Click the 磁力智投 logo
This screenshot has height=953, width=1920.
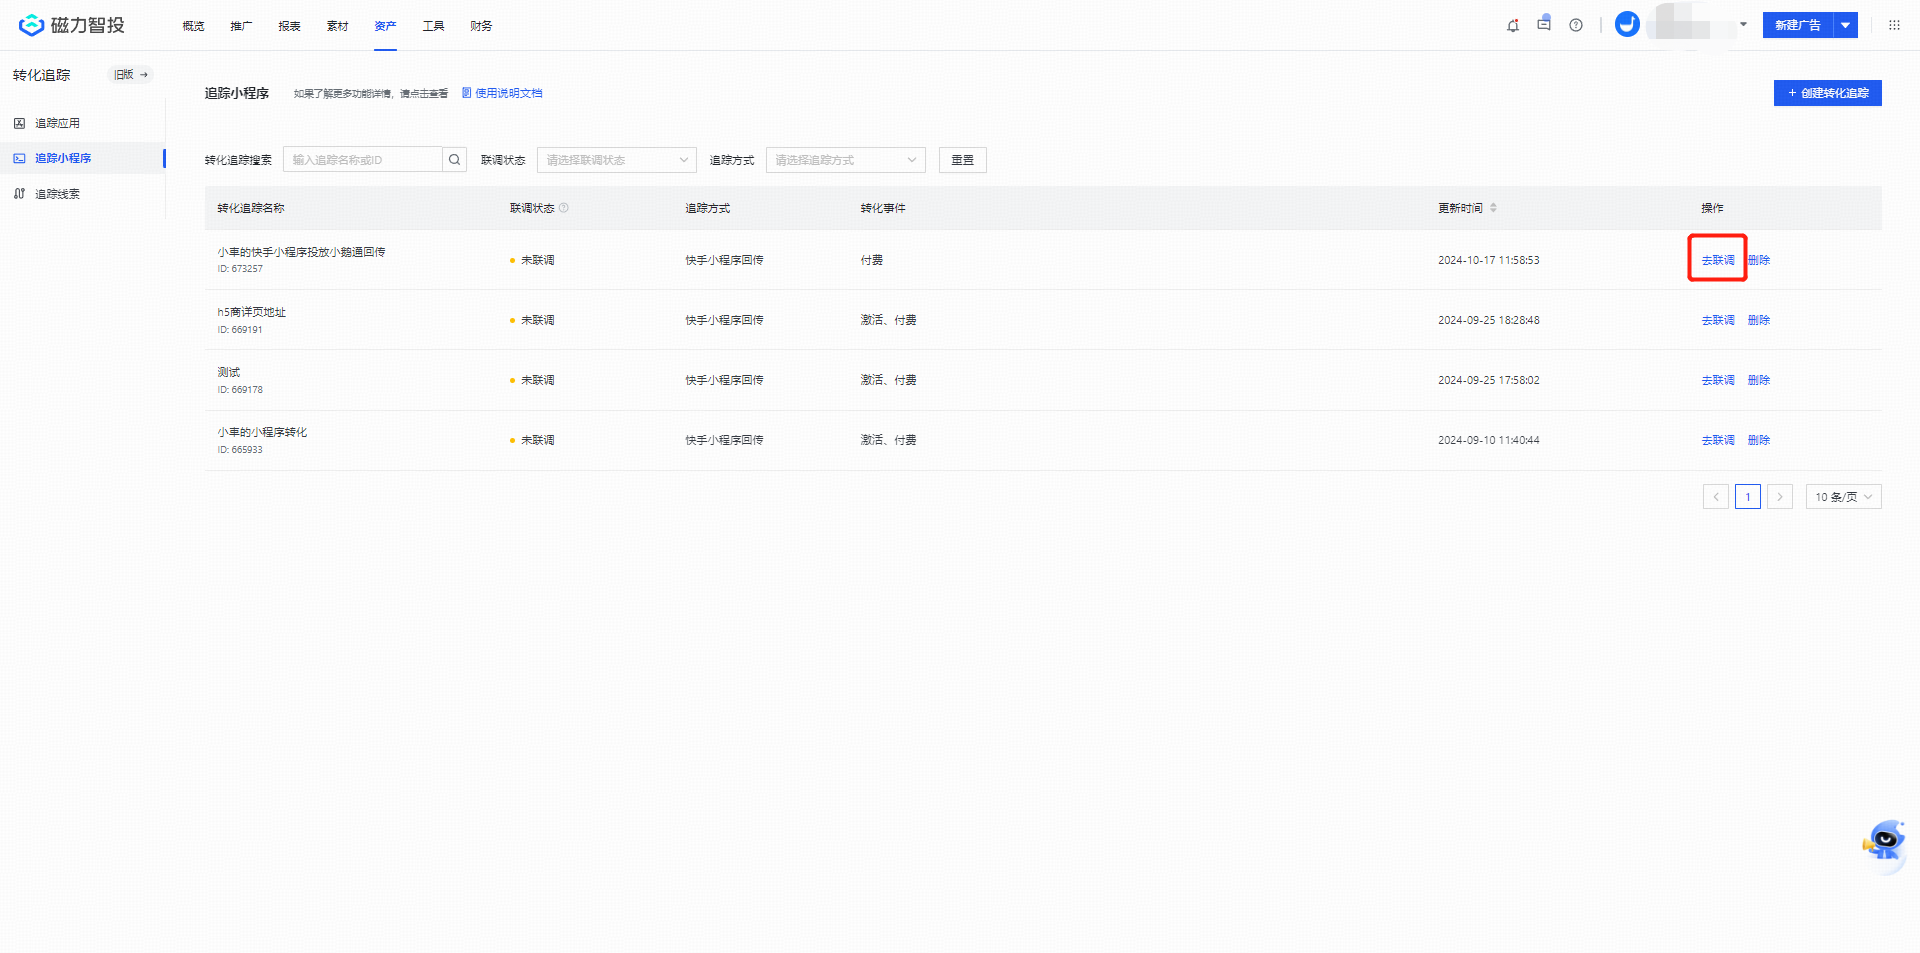click(x=72, y=25)
